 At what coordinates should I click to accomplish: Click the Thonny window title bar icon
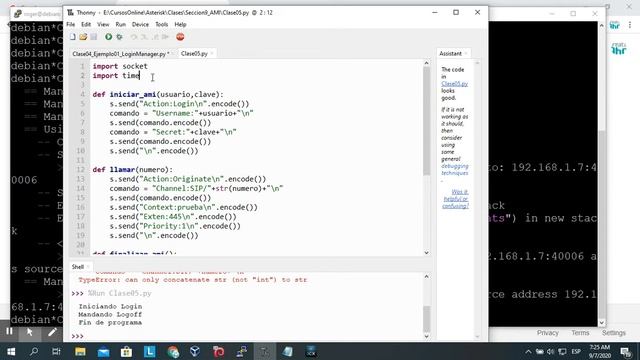[70, 13]
